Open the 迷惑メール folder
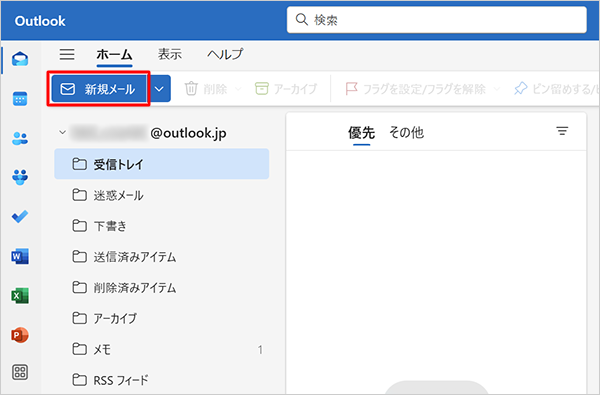 coord(161,195)
